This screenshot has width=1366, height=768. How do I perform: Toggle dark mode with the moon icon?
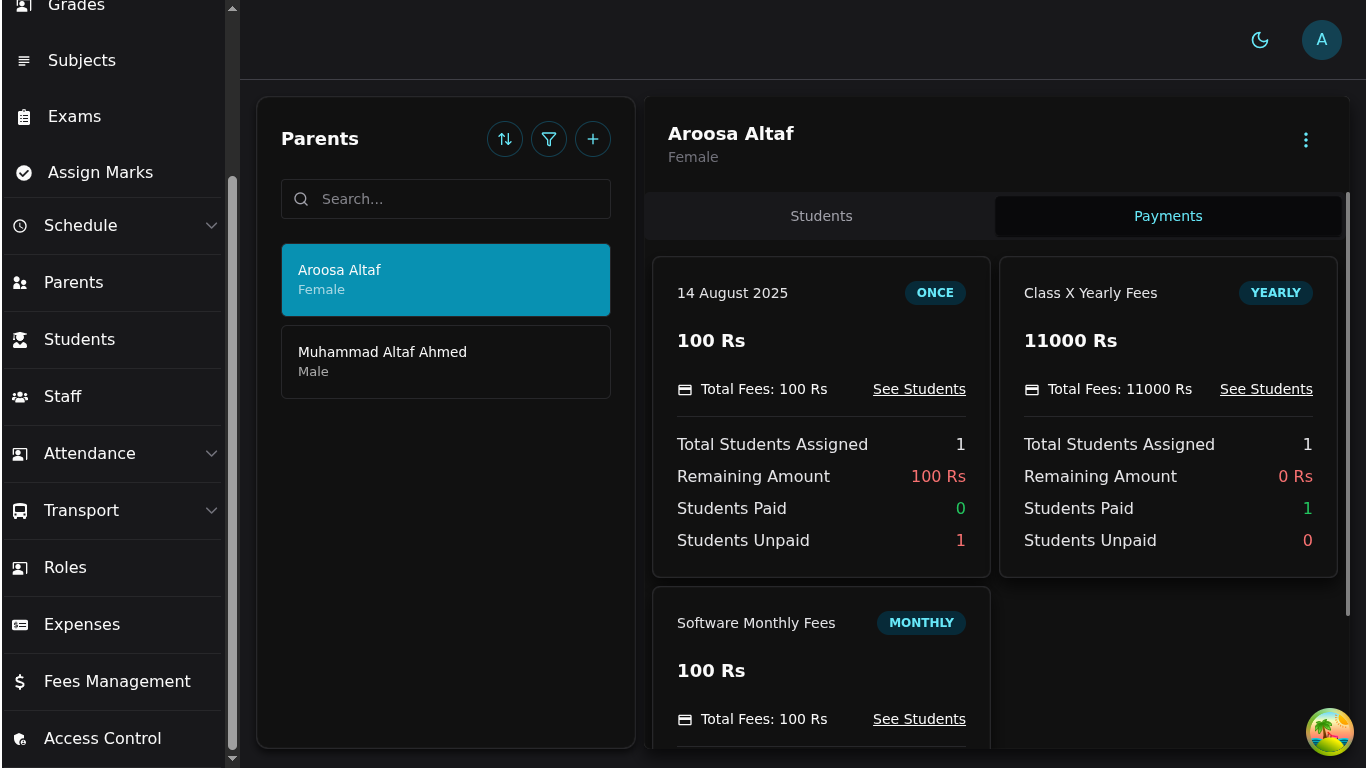tap(1260, 40)
